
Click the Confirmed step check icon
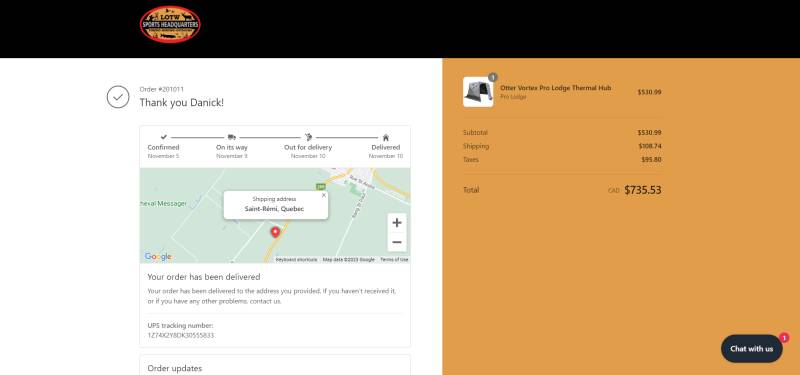[163, 137]
